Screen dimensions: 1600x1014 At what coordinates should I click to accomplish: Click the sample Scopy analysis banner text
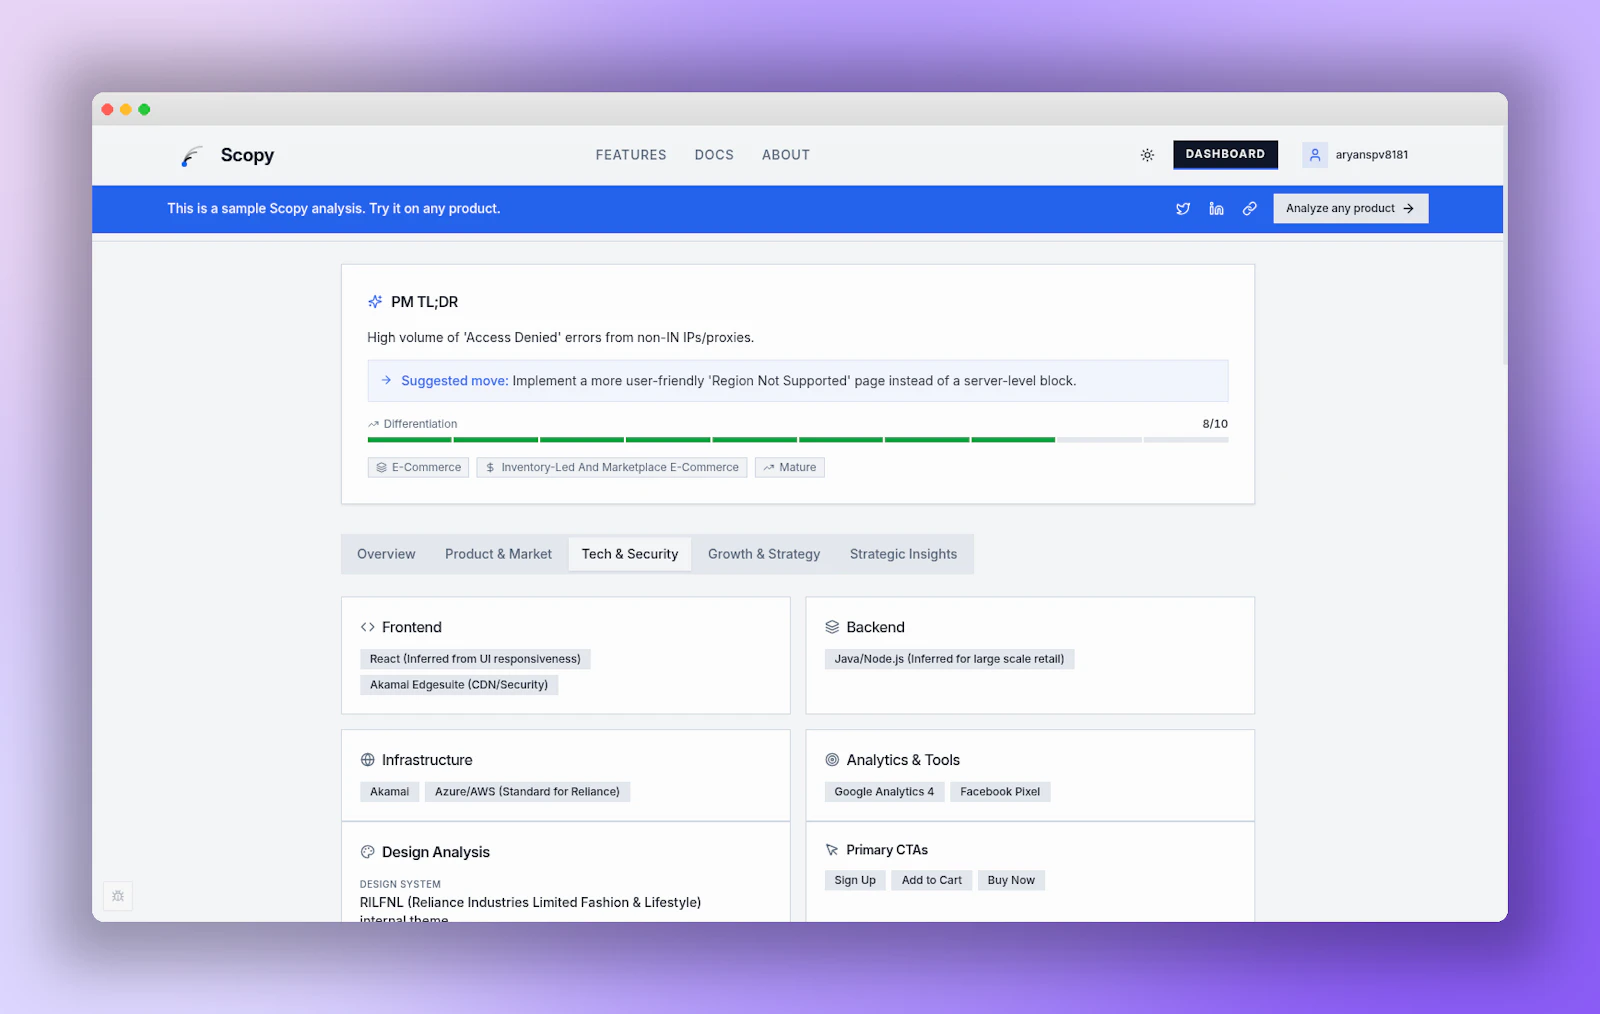pos(334,209)
